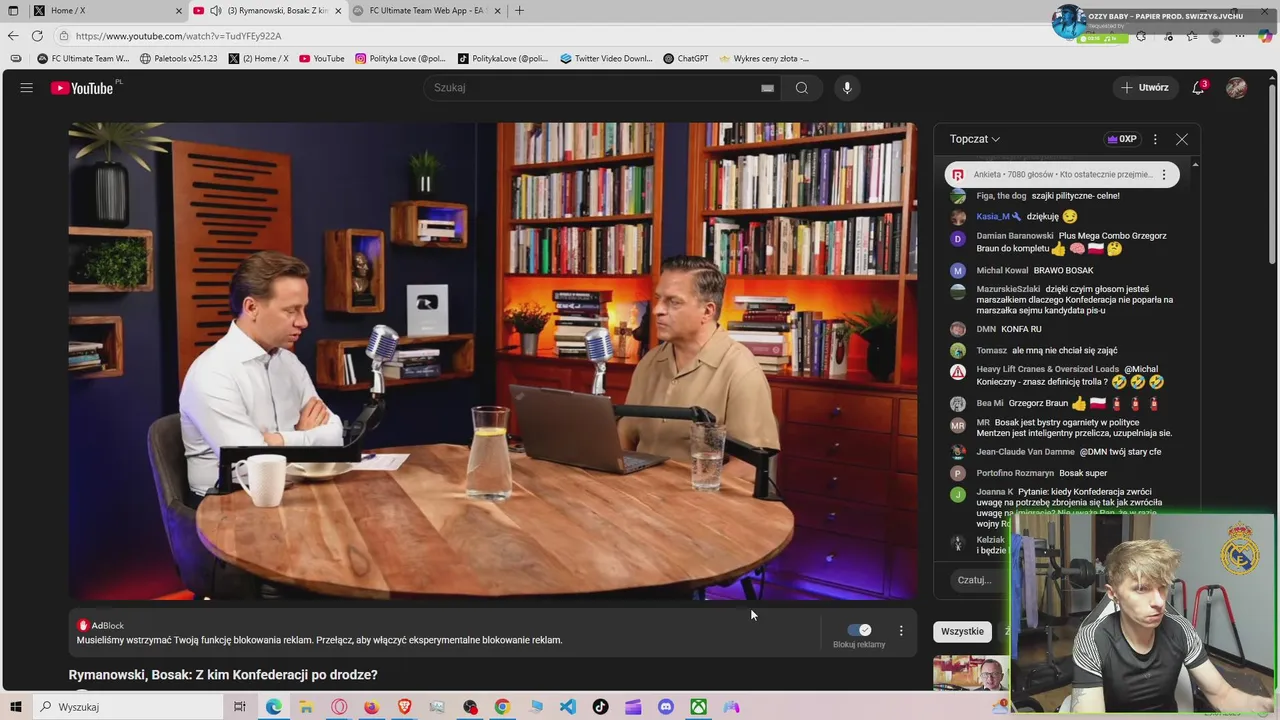Click the AdBlock logo icon

click(x=83, y=626)
